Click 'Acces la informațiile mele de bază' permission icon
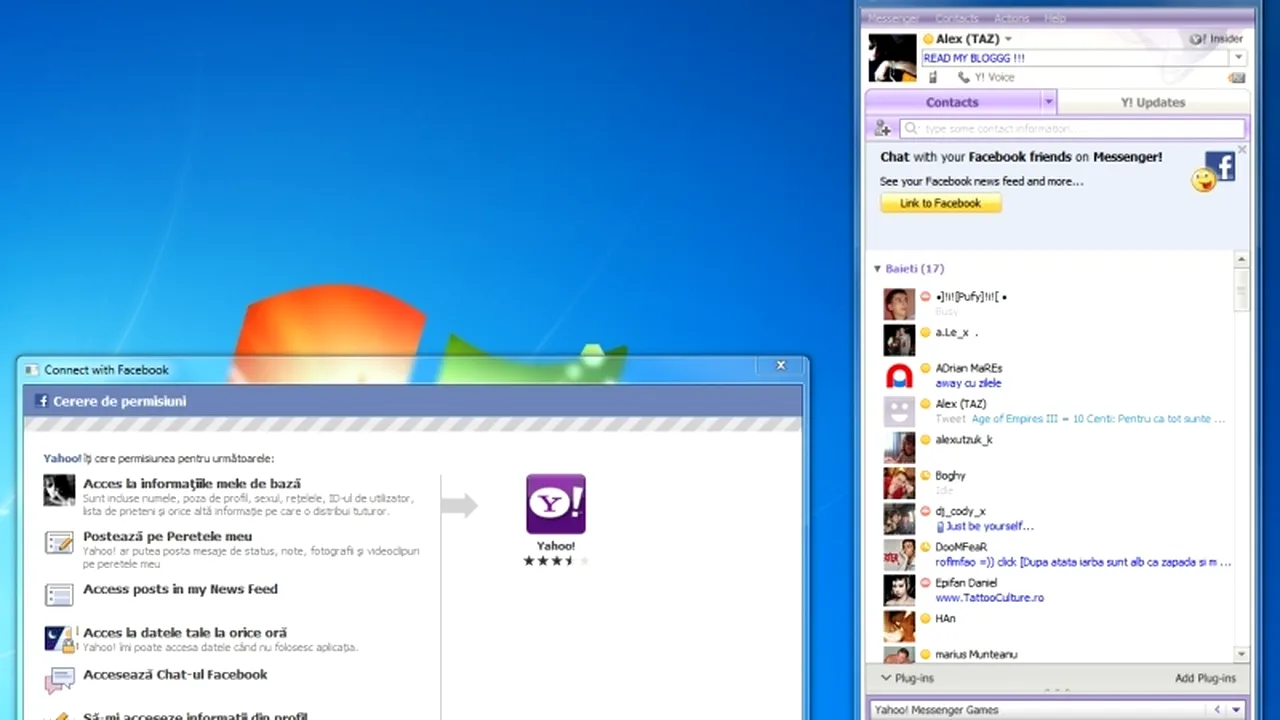This screenshot has height=720, width=1280. click(x=59, y=490)
